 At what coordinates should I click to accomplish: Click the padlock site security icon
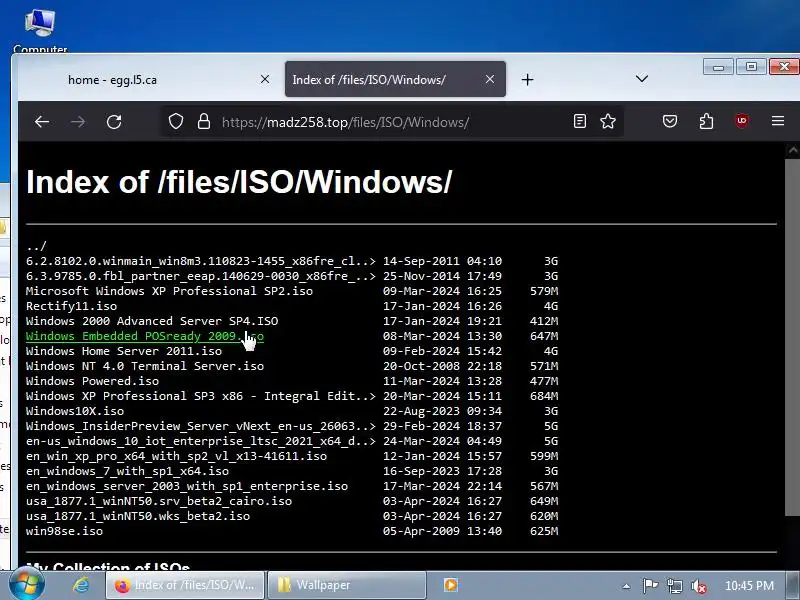[204, 121]
